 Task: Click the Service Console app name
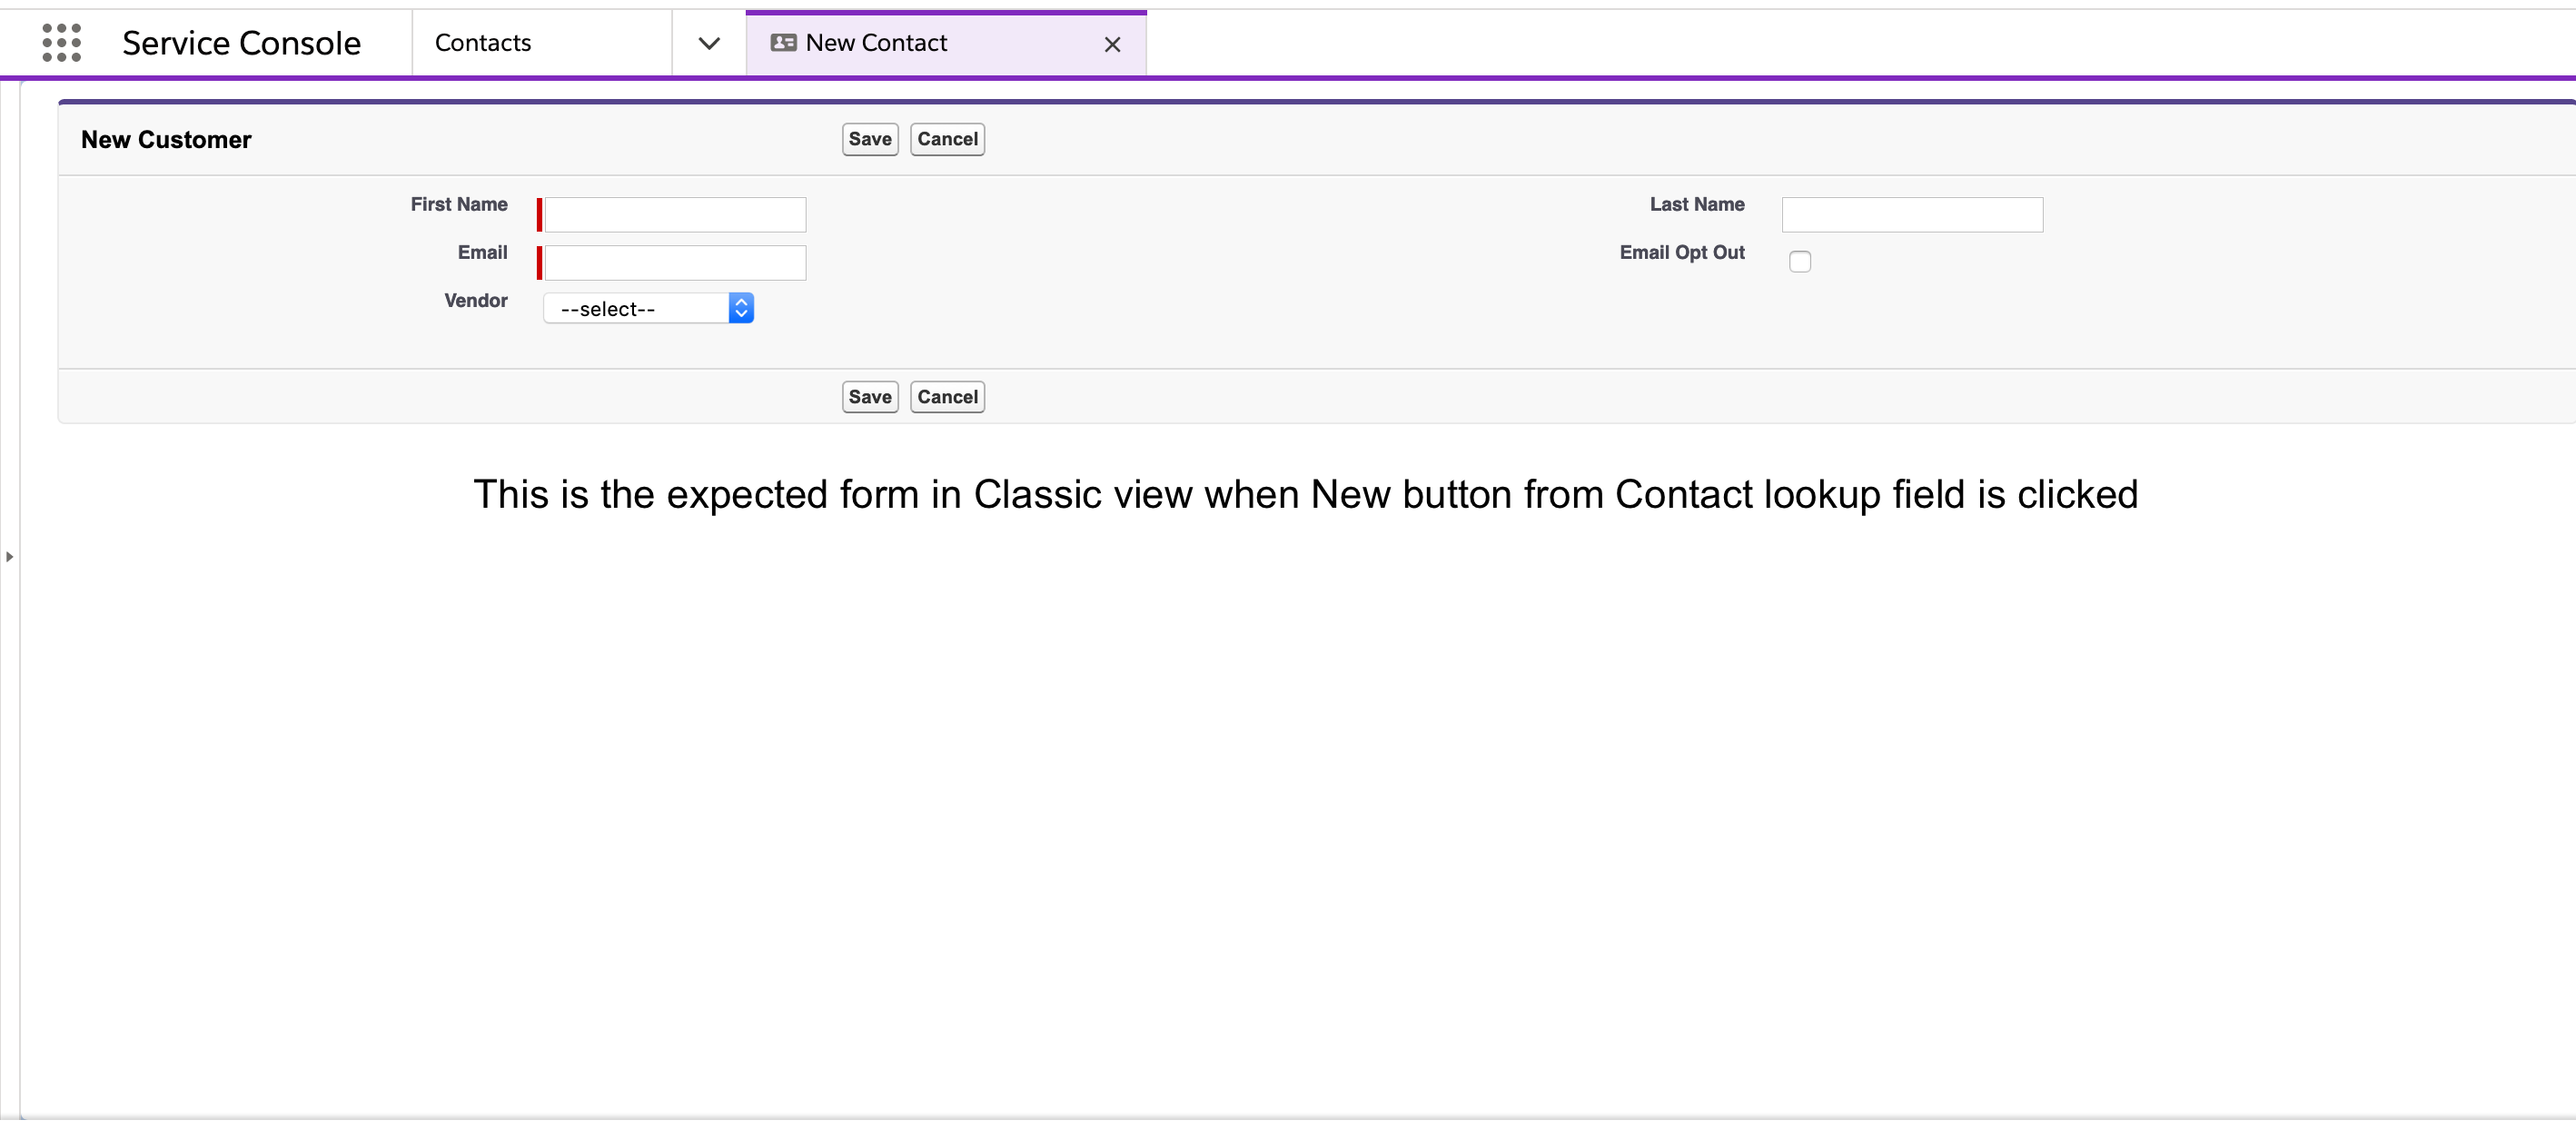pos(241,43)
